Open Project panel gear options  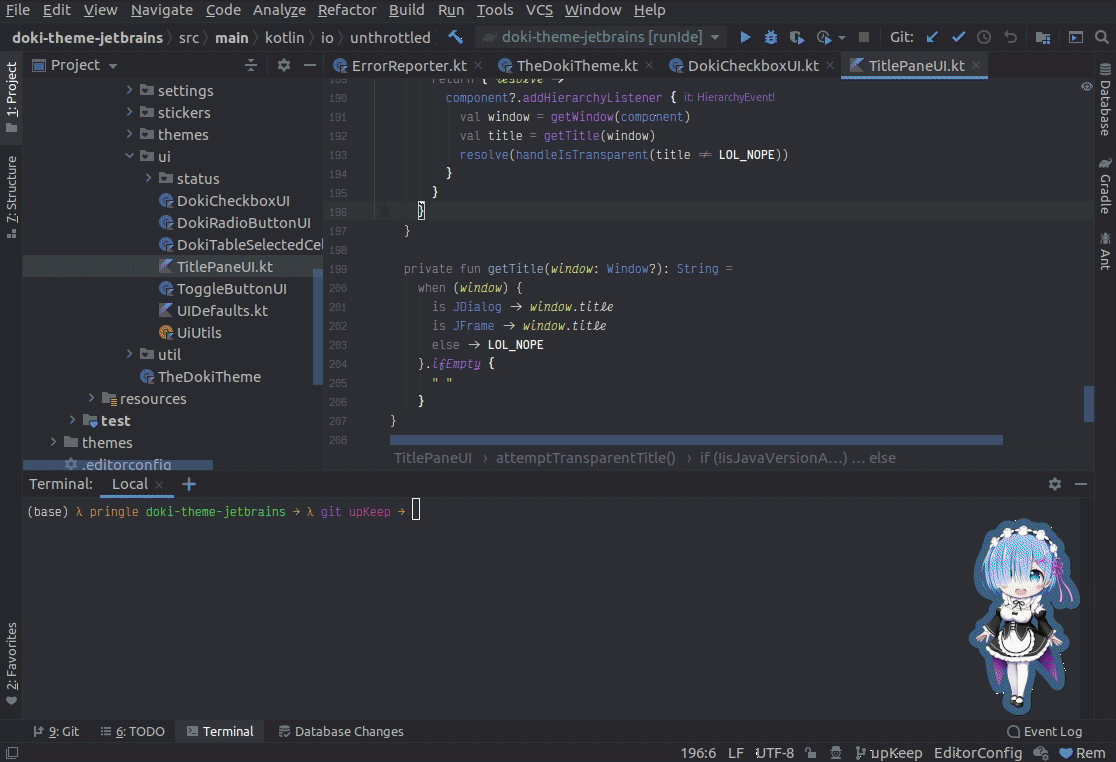click(x=283, y=65)
